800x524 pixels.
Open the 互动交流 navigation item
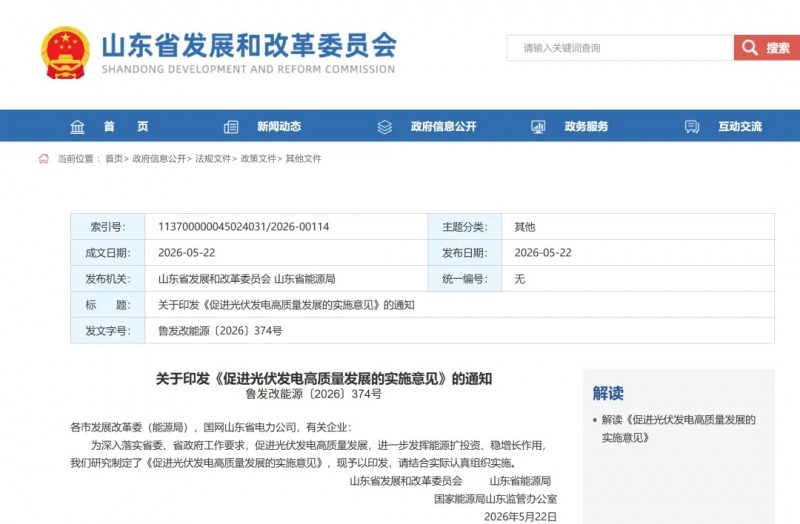[740, 127]
